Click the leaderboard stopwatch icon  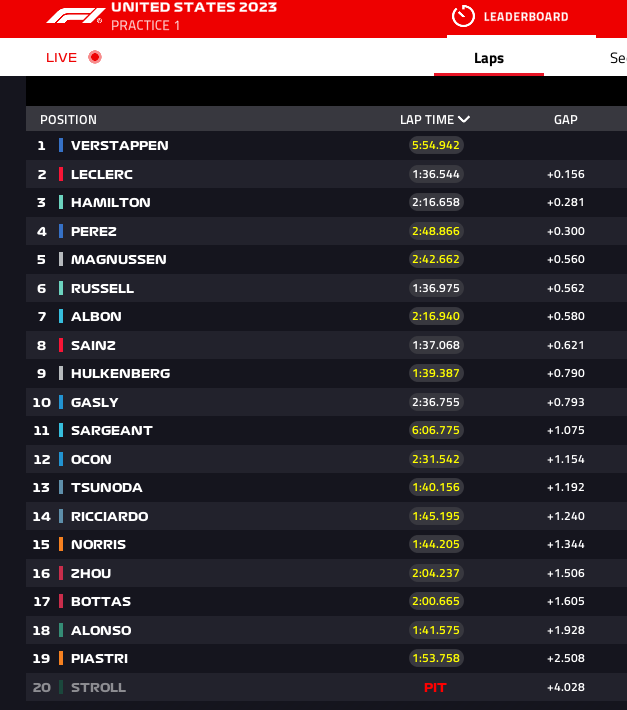pyautogui.click(x=463, y=16)
